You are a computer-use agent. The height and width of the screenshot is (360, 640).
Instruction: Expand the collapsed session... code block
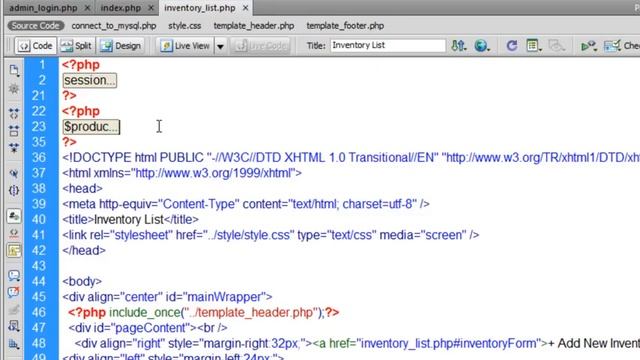(90, 80)
